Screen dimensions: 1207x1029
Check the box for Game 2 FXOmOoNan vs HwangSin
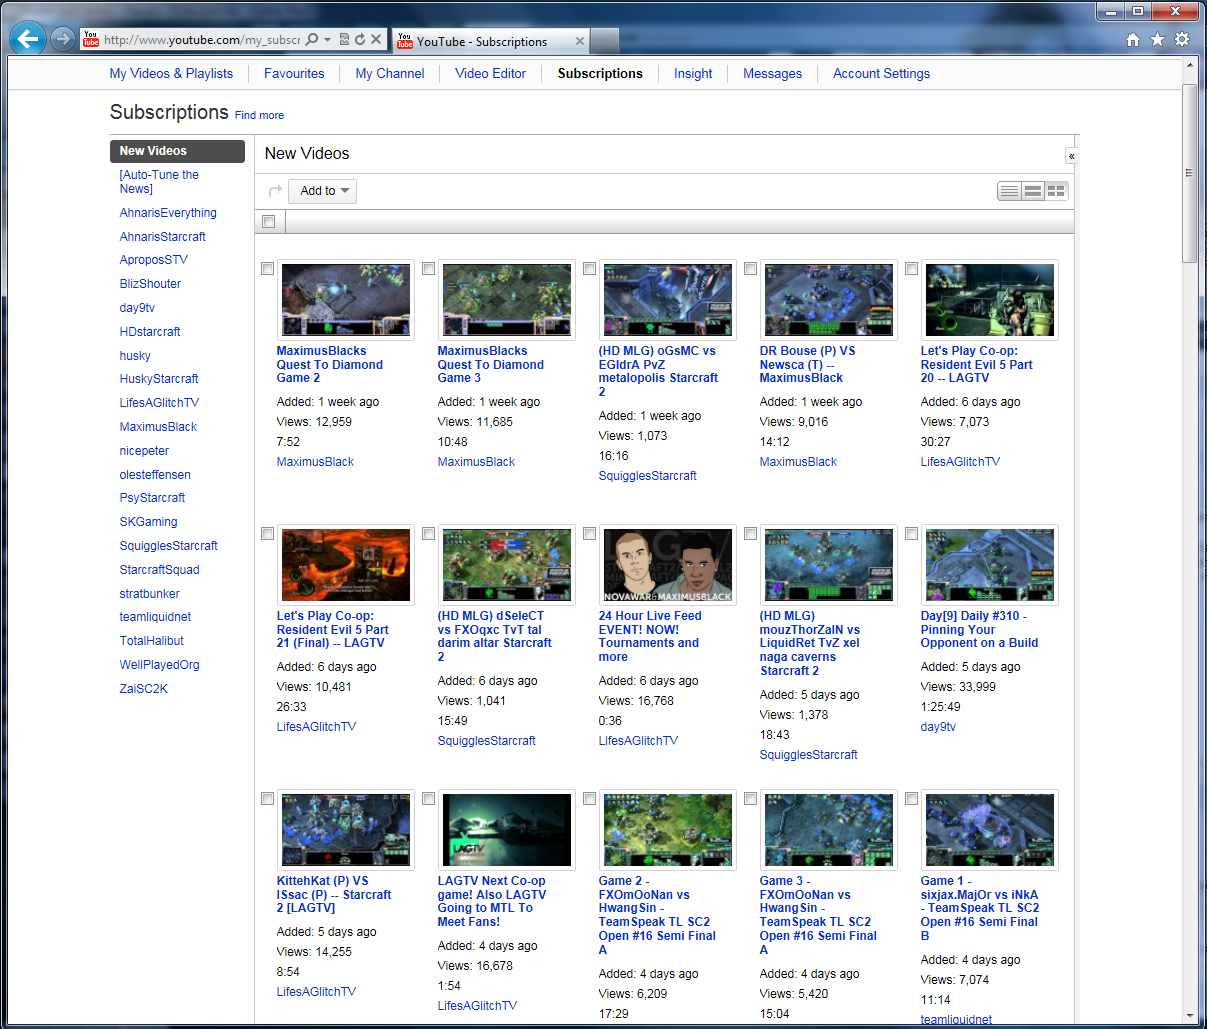click(x=589, y=799)
